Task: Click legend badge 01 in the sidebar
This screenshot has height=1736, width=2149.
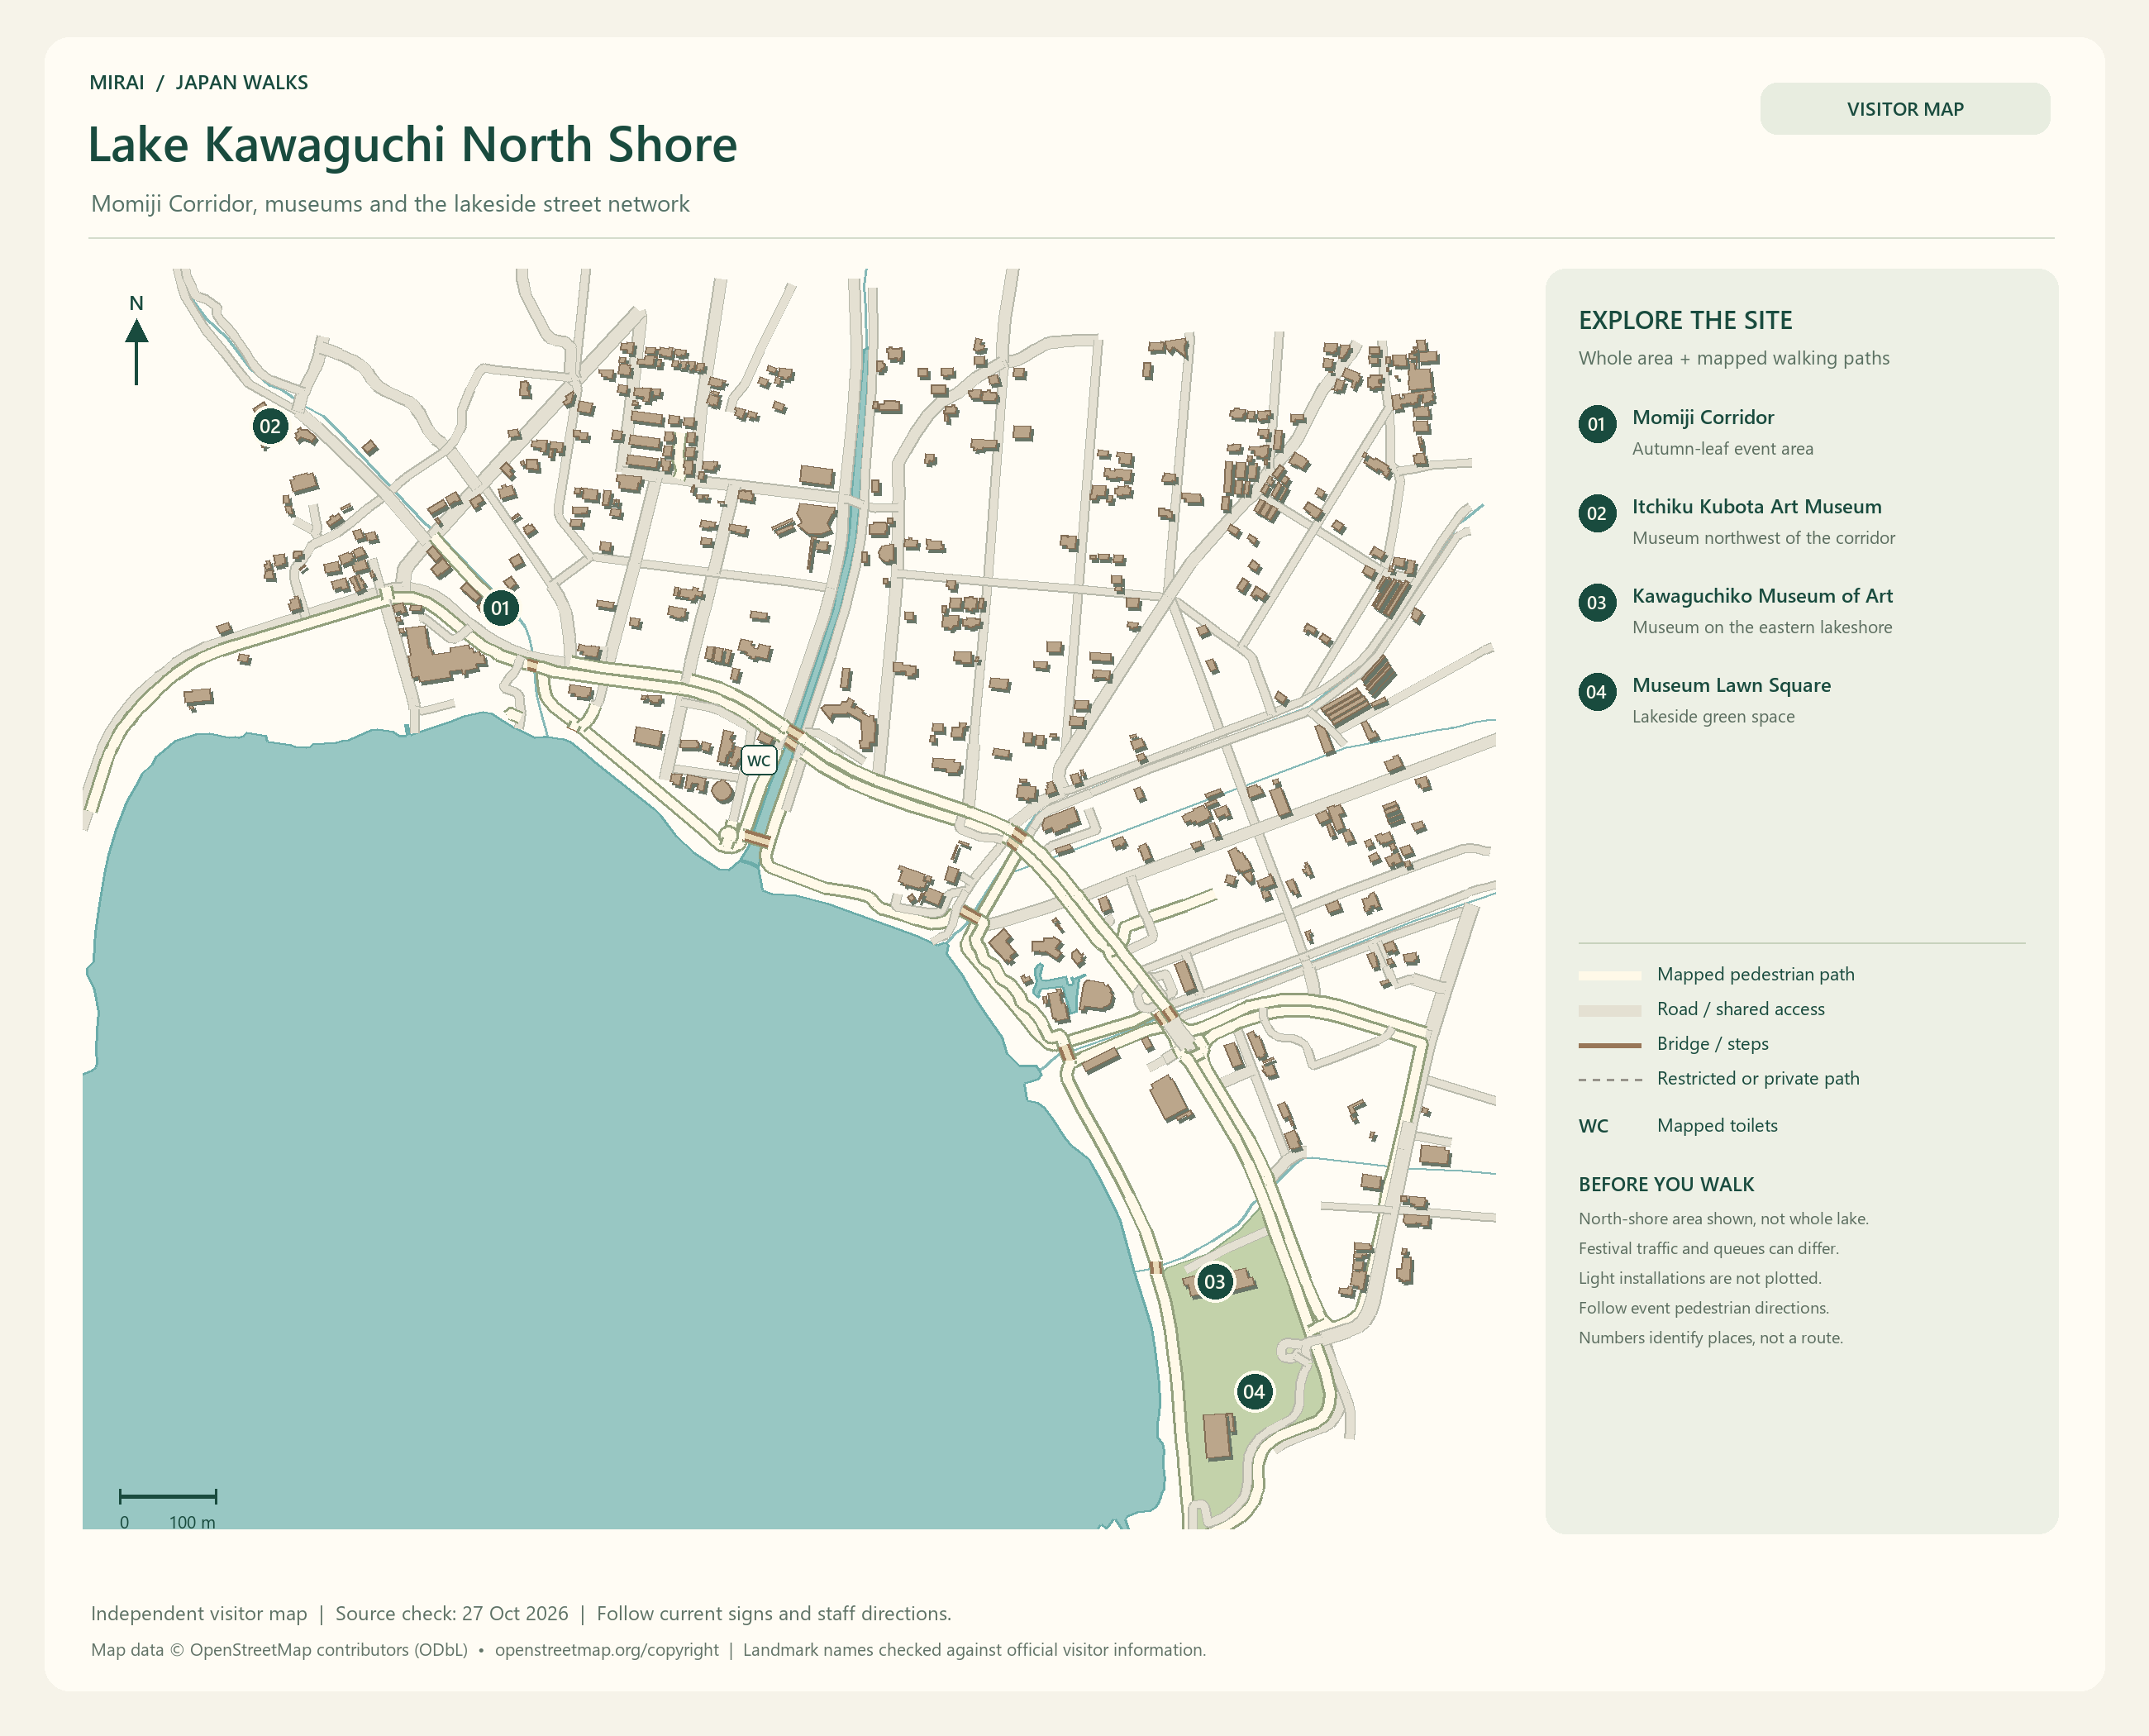Action: (1597, 424)
